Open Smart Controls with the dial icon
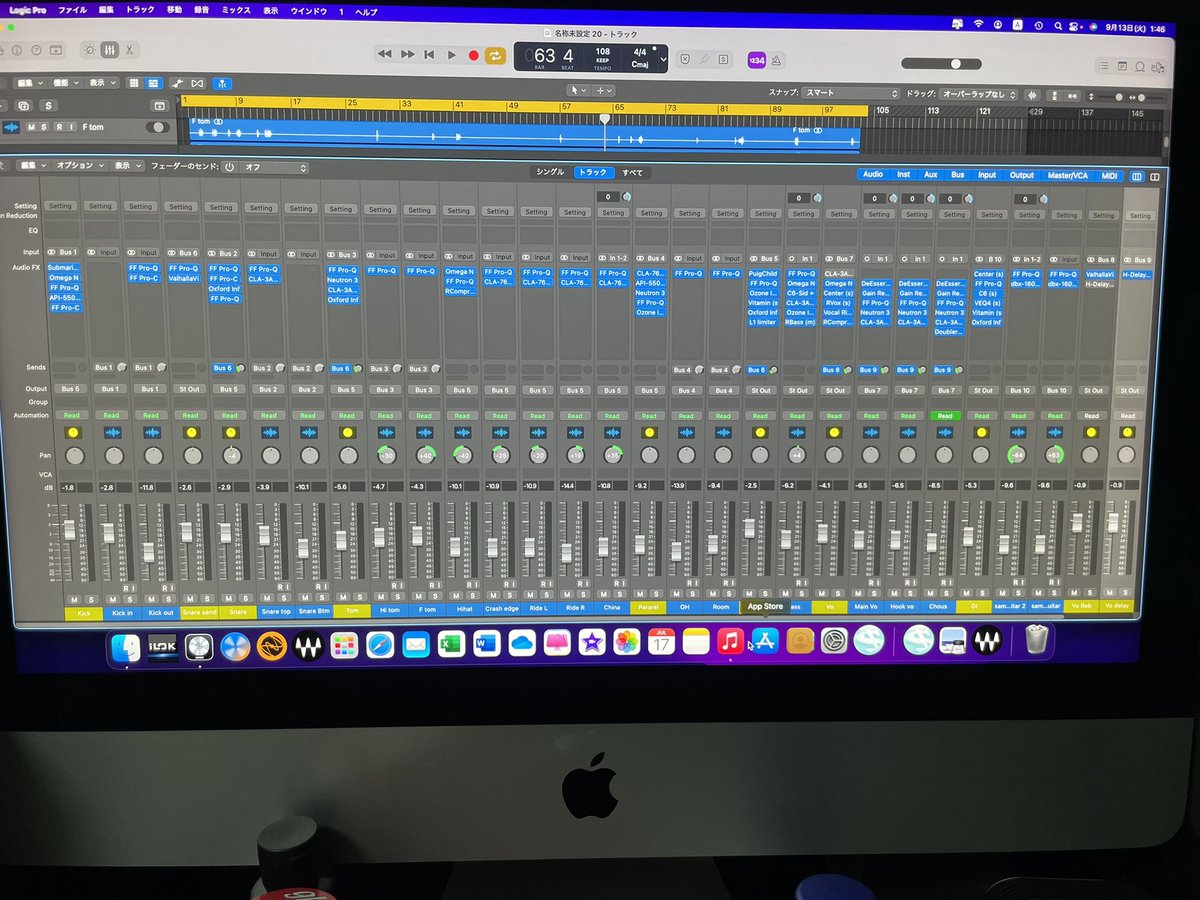The image size is (1200, 900). point(89,50)
